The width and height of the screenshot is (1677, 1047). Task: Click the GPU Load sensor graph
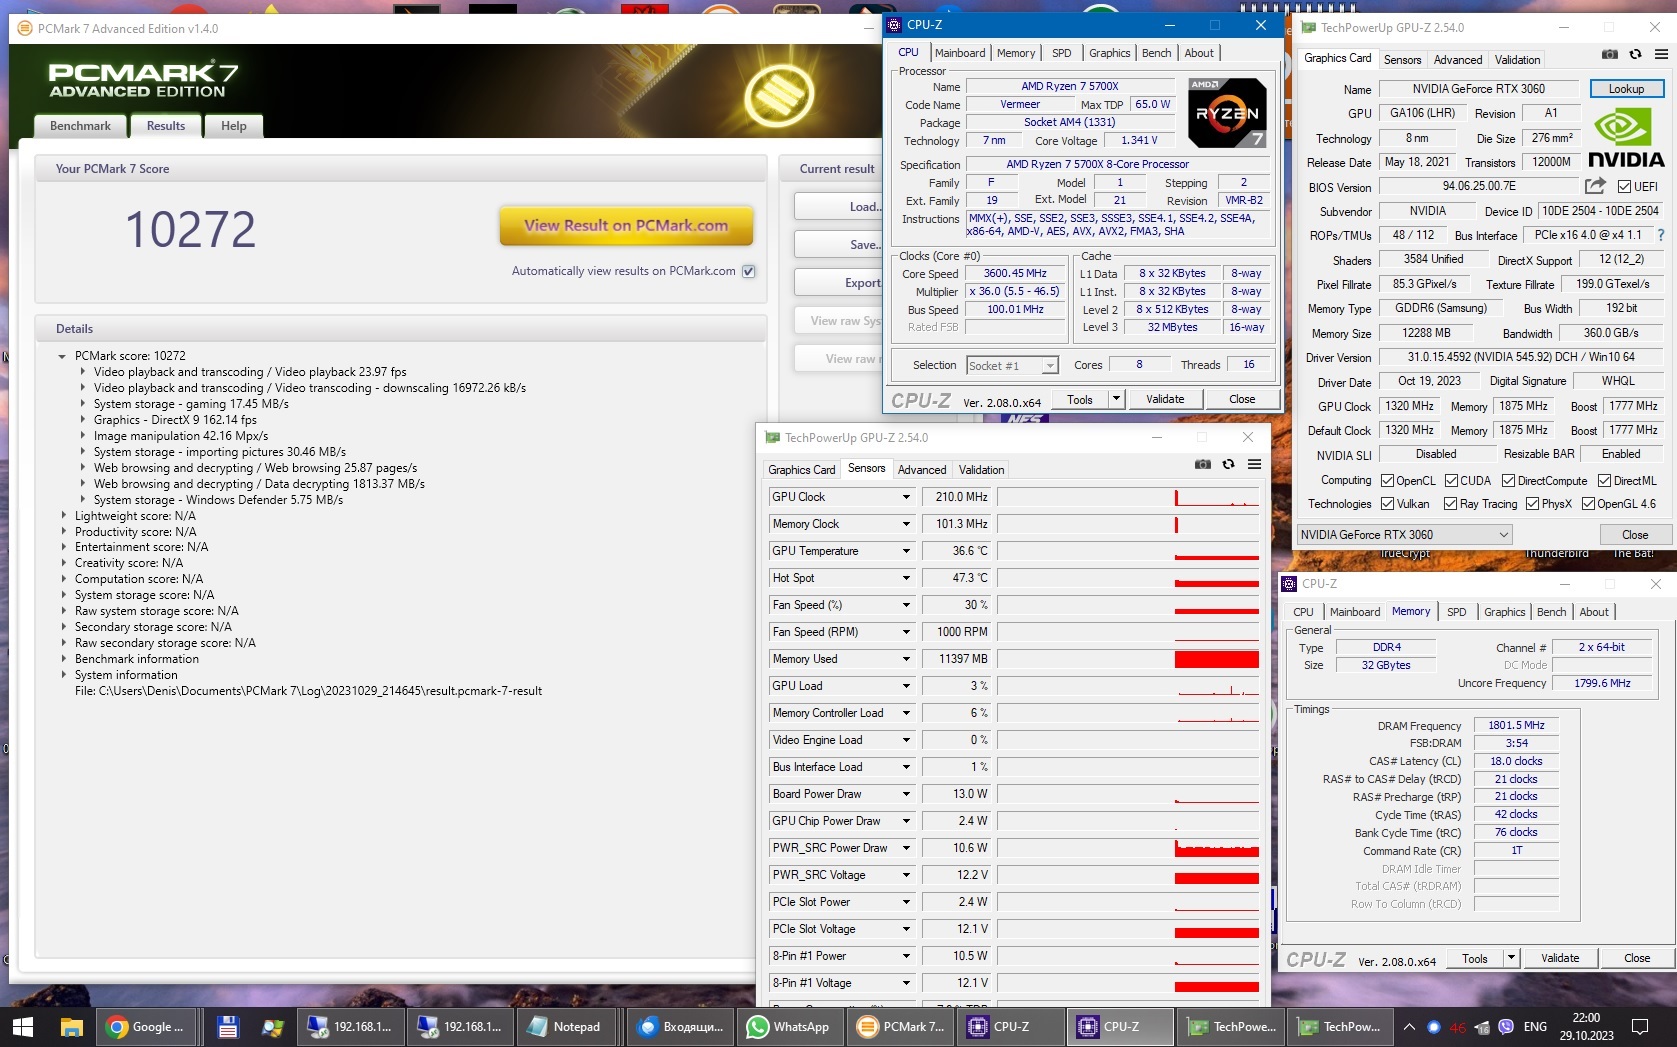tap(1128, 686)
